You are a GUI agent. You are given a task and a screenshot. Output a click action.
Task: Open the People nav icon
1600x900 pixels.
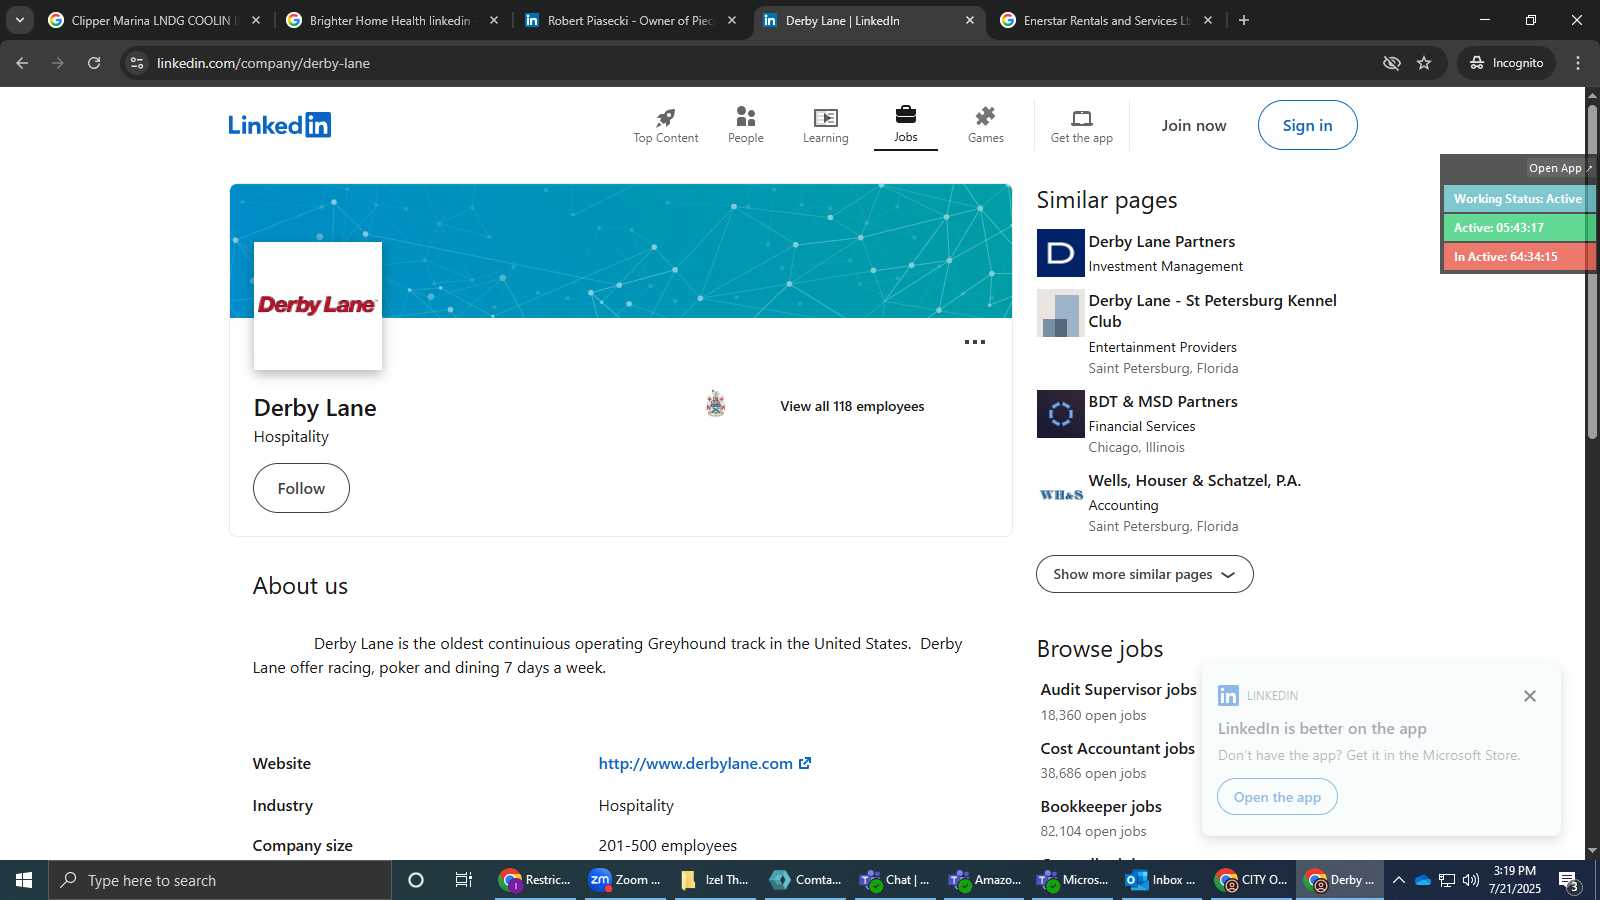pos(745,117)
